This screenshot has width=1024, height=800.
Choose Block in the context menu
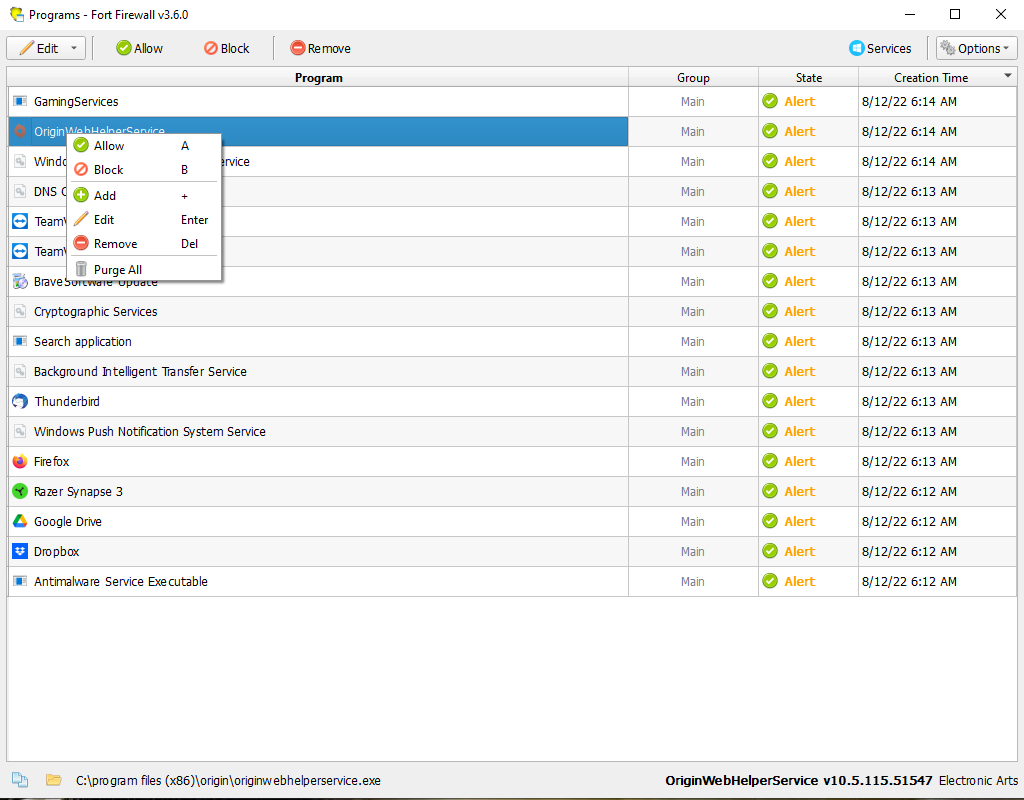[108, 170]
